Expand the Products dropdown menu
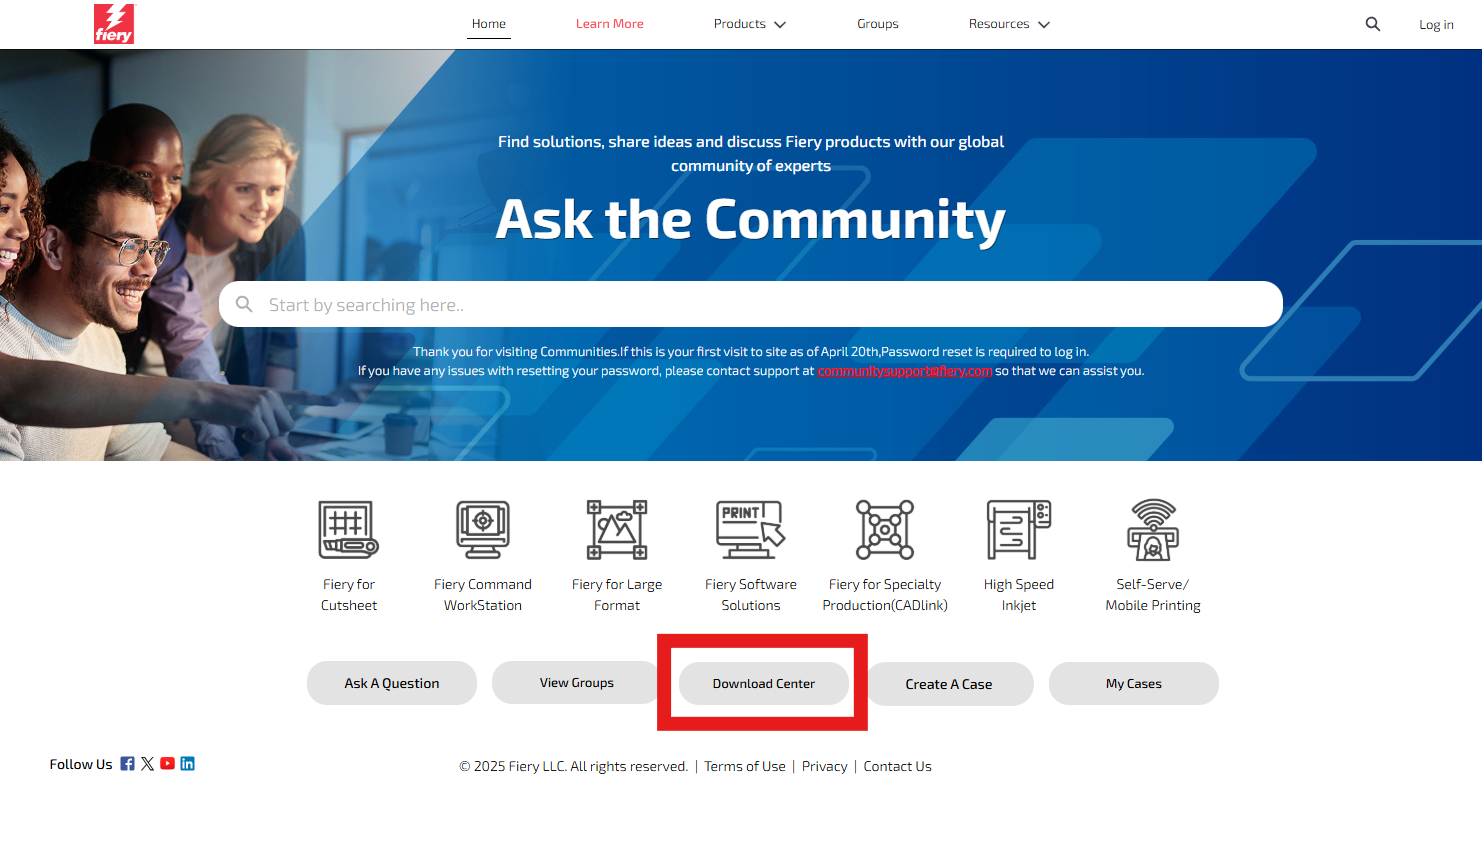This screenshot has width=1482, height=851. tap(750, 24)
